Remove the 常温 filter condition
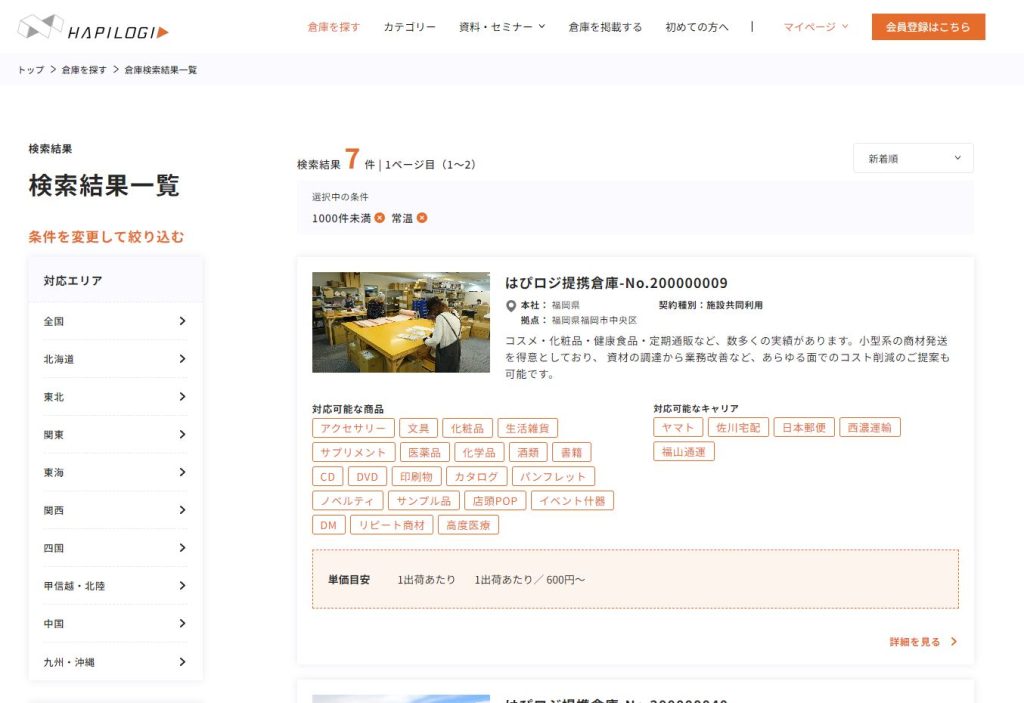The image size is (1024, 703). 422,218
